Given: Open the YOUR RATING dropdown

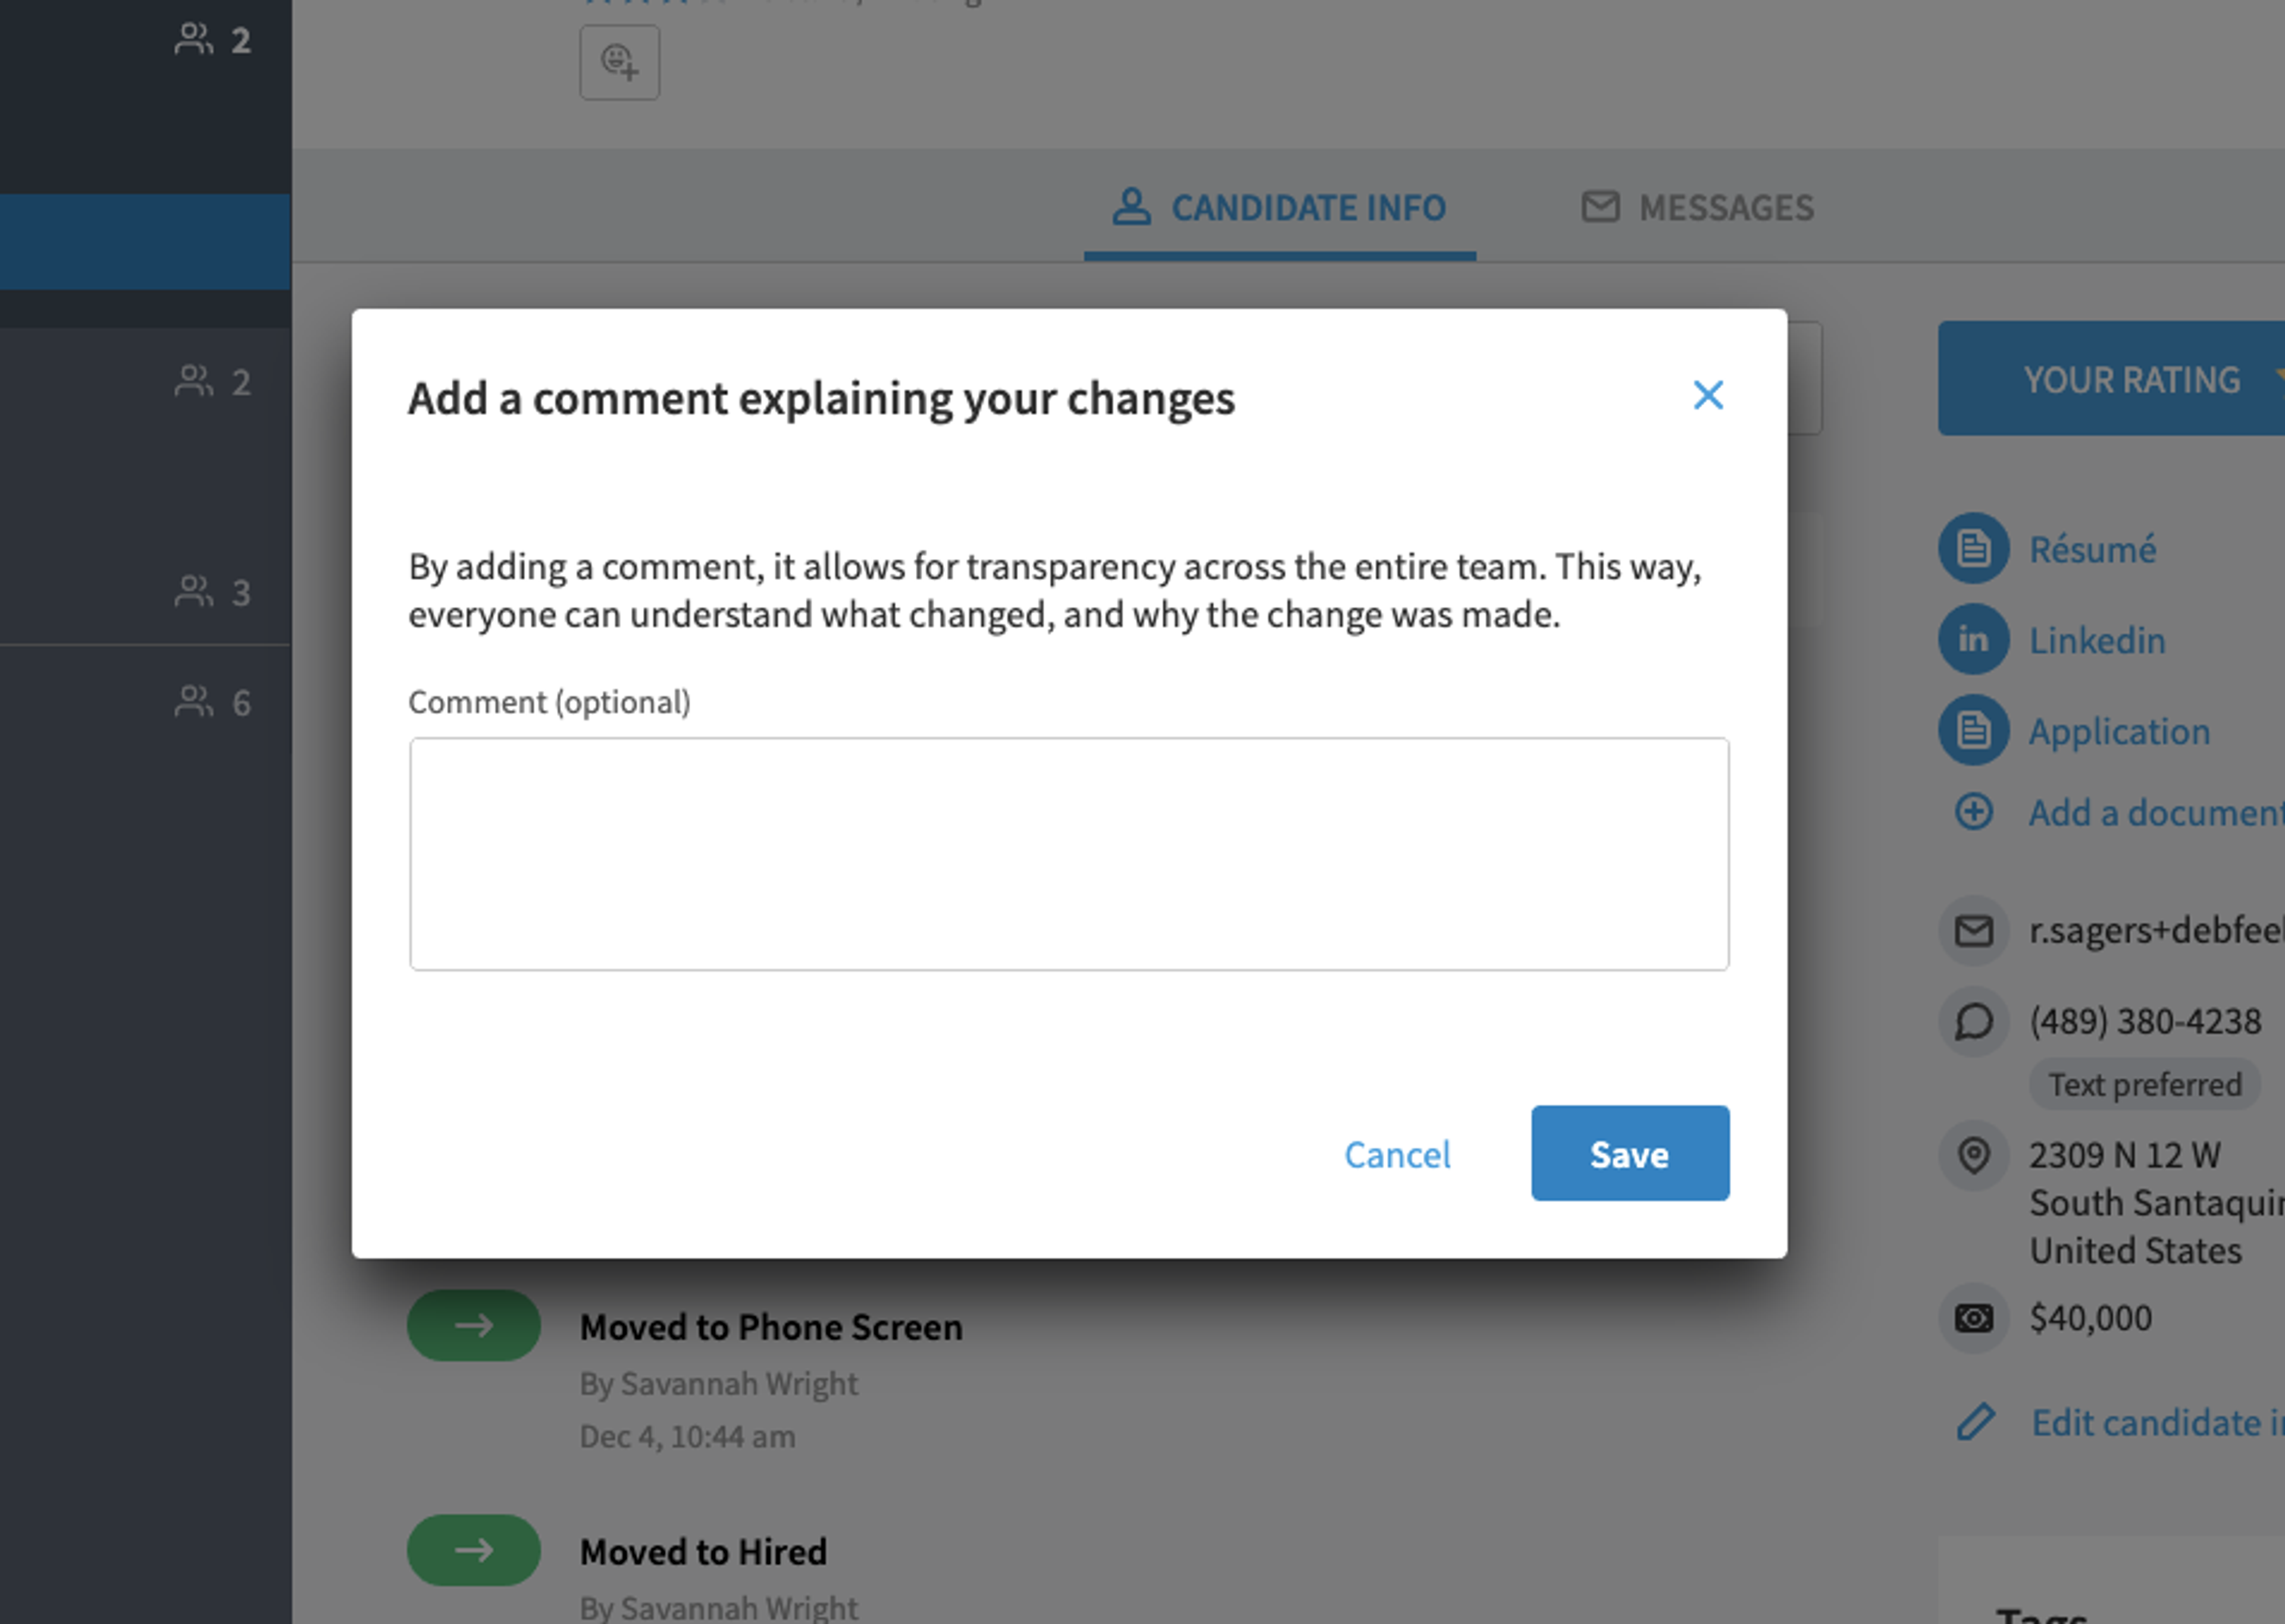Looking at the screenshot, I should coord(2111,379).
